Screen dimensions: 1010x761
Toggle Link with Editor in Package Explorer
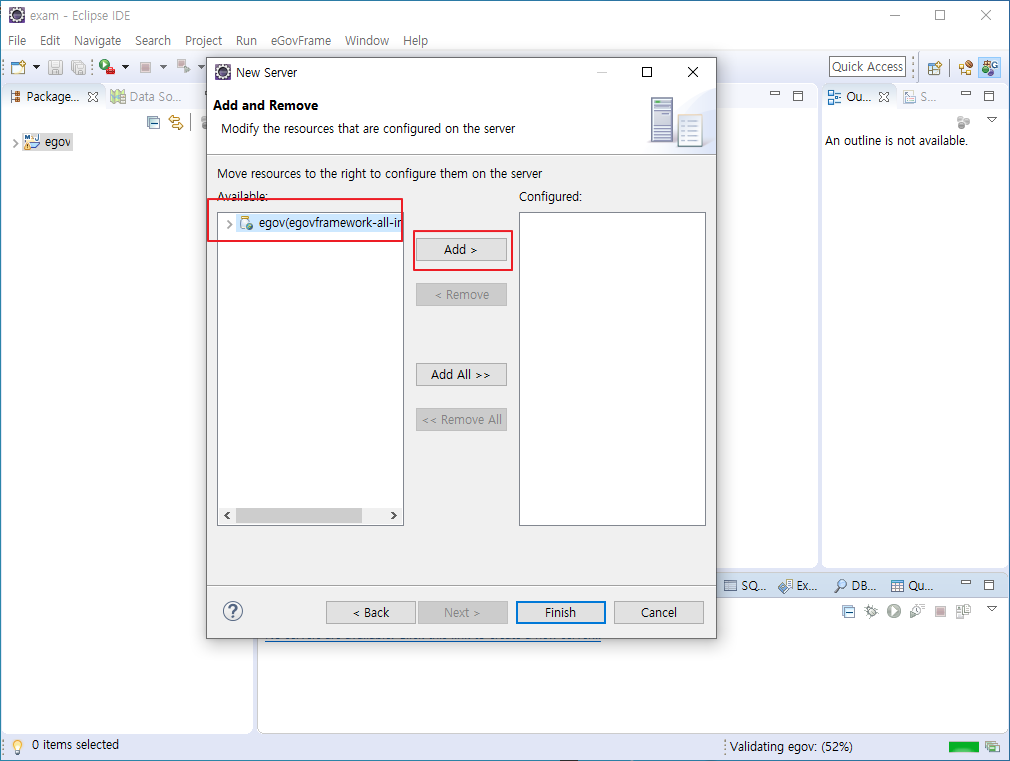point(176,122)
